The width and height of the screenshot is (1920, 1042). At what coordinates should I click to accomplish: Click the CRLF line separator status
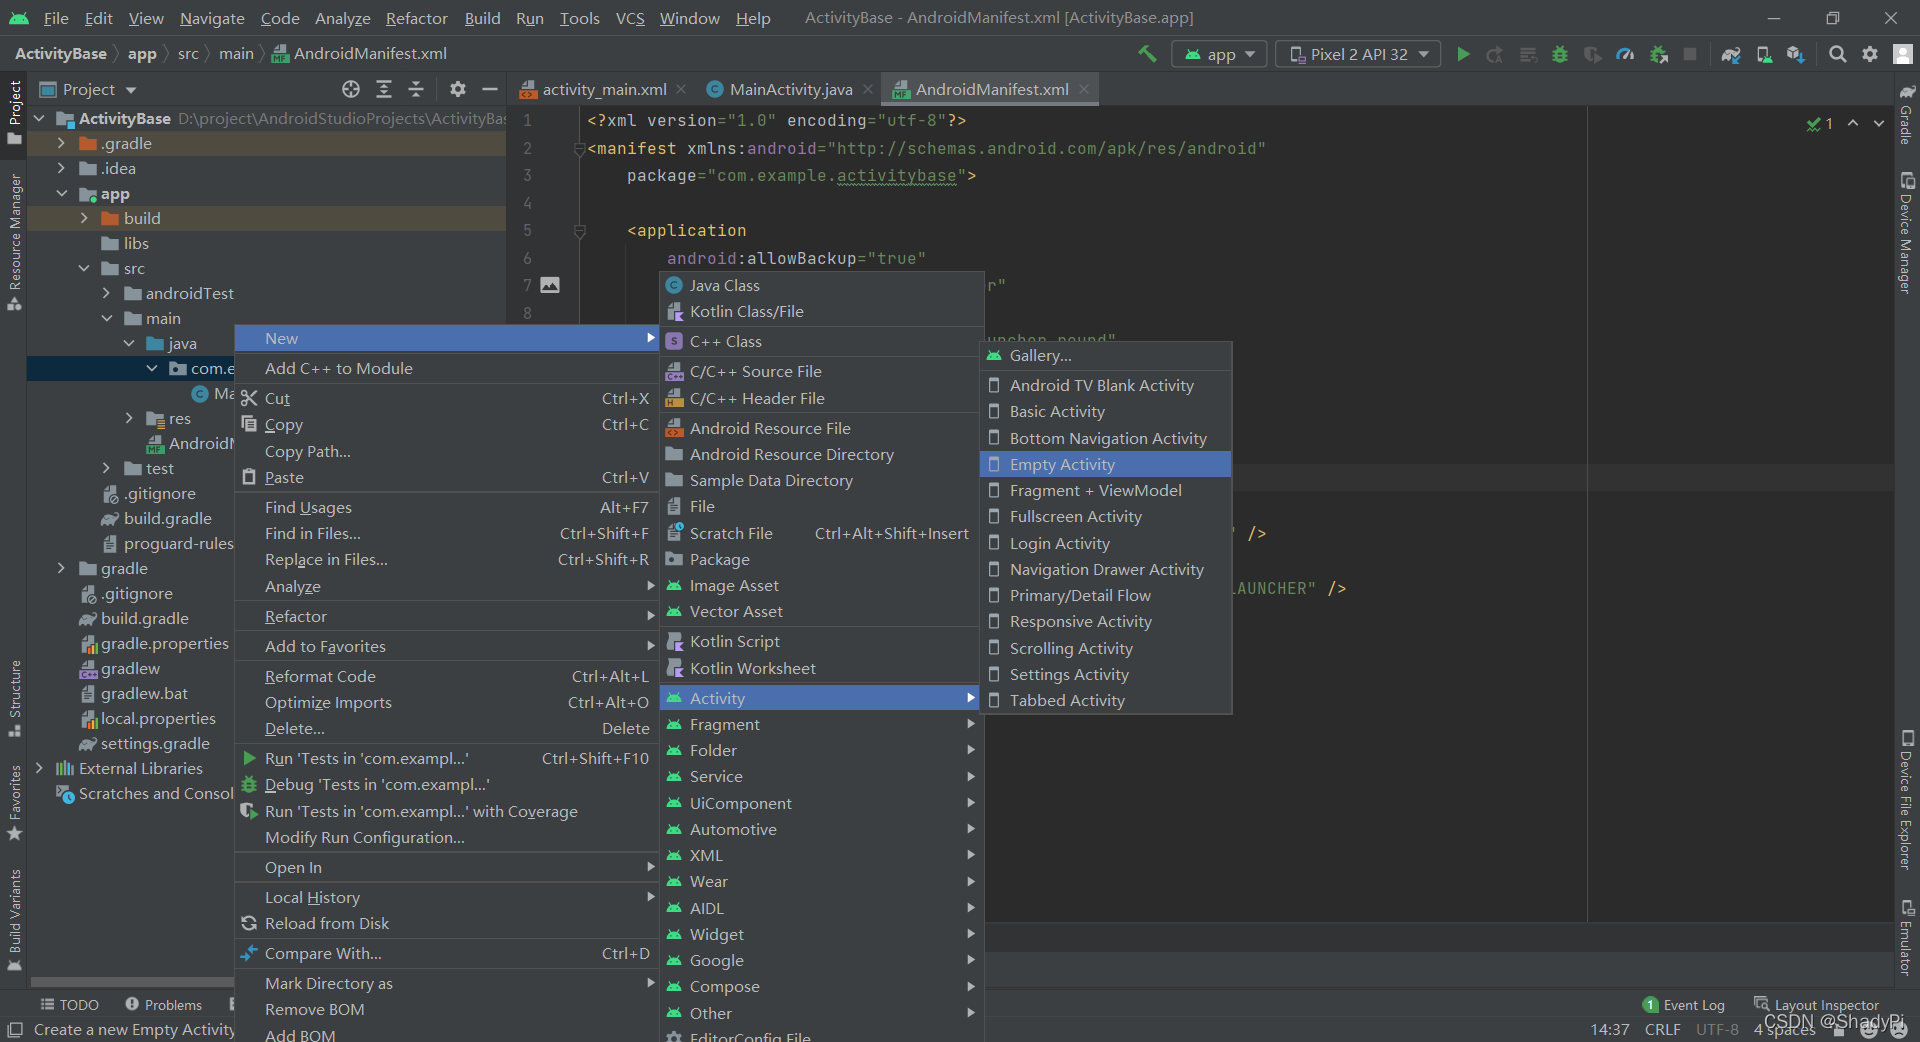pyautogui.click(x=1662, y=1029)
